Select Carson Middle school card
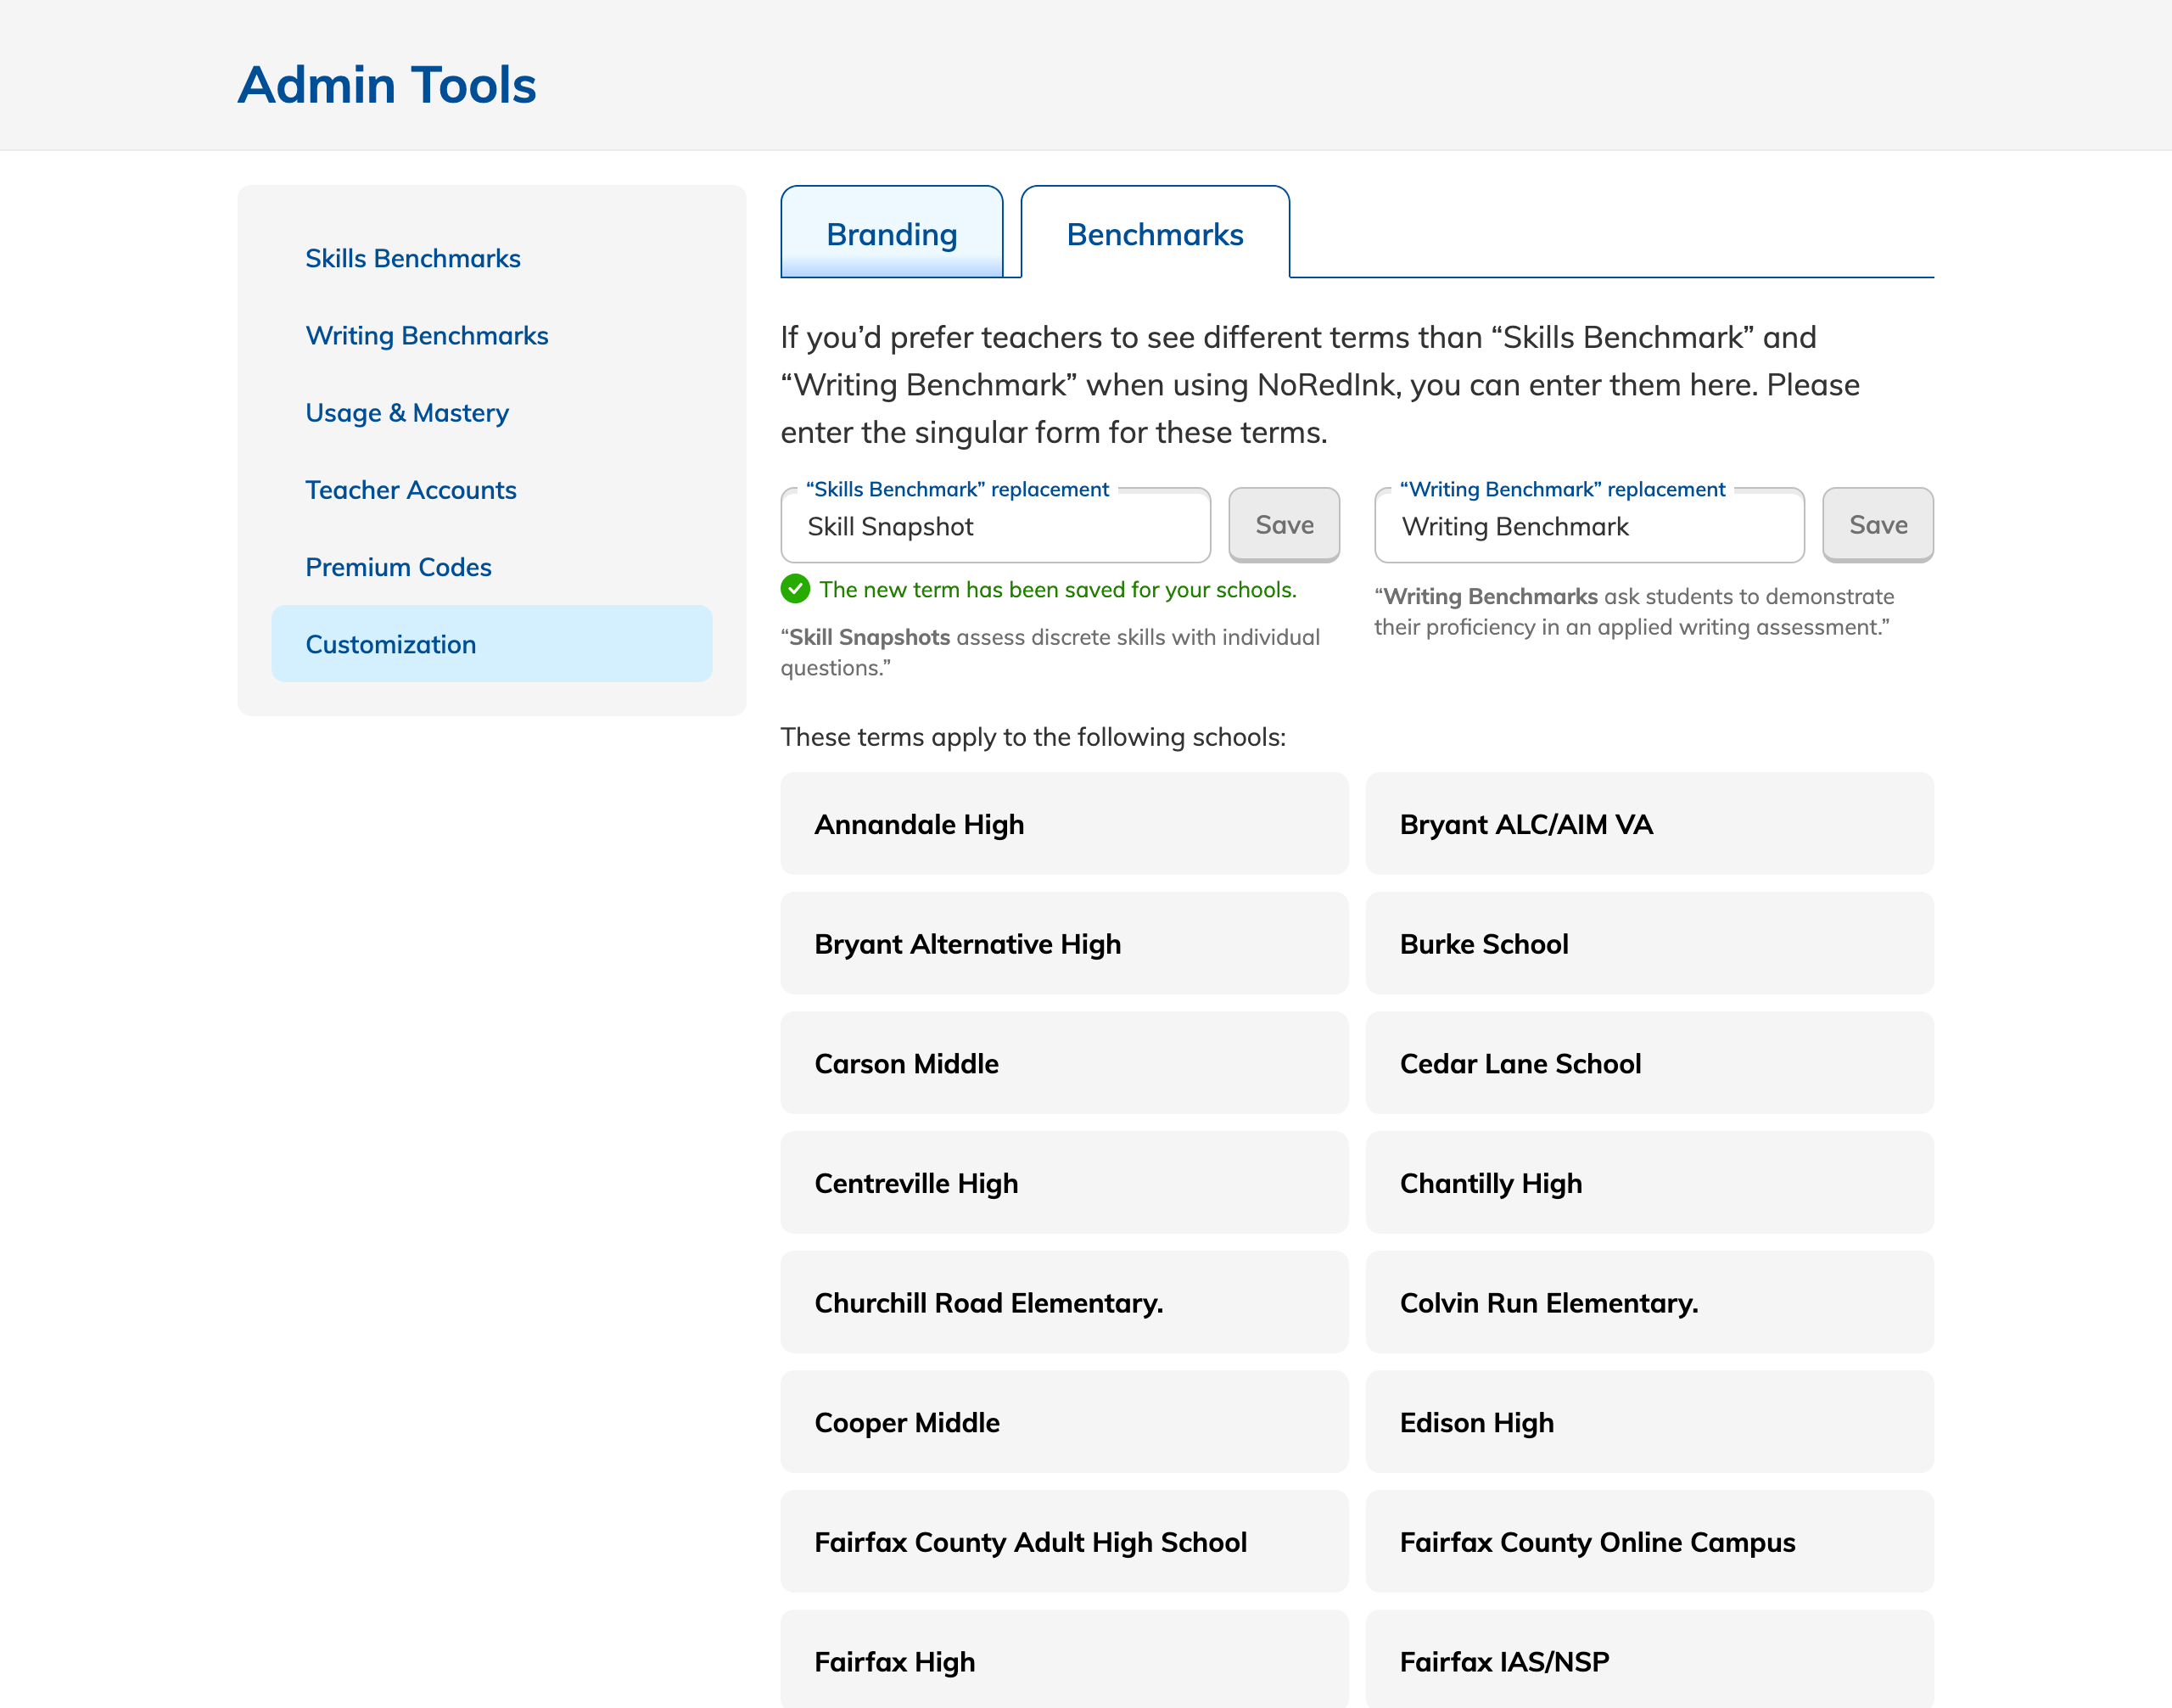This screenshot has width=2172, height=1708. [1063, 1063]
